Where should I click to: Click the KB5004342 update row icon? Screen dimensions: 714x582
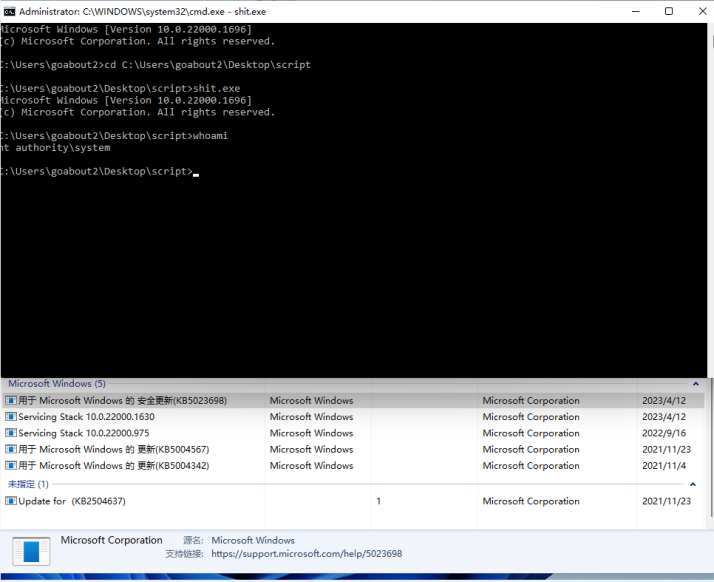pyautogui.click(x=11, y=466)
